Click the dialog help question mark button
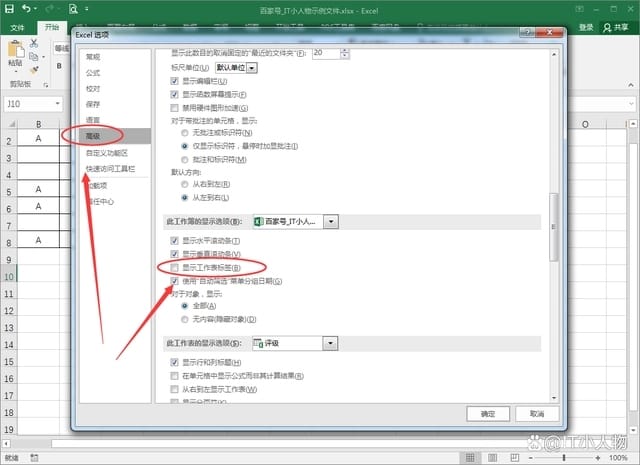Viewport: 640px width, 465px height. (x=527, y=32)
